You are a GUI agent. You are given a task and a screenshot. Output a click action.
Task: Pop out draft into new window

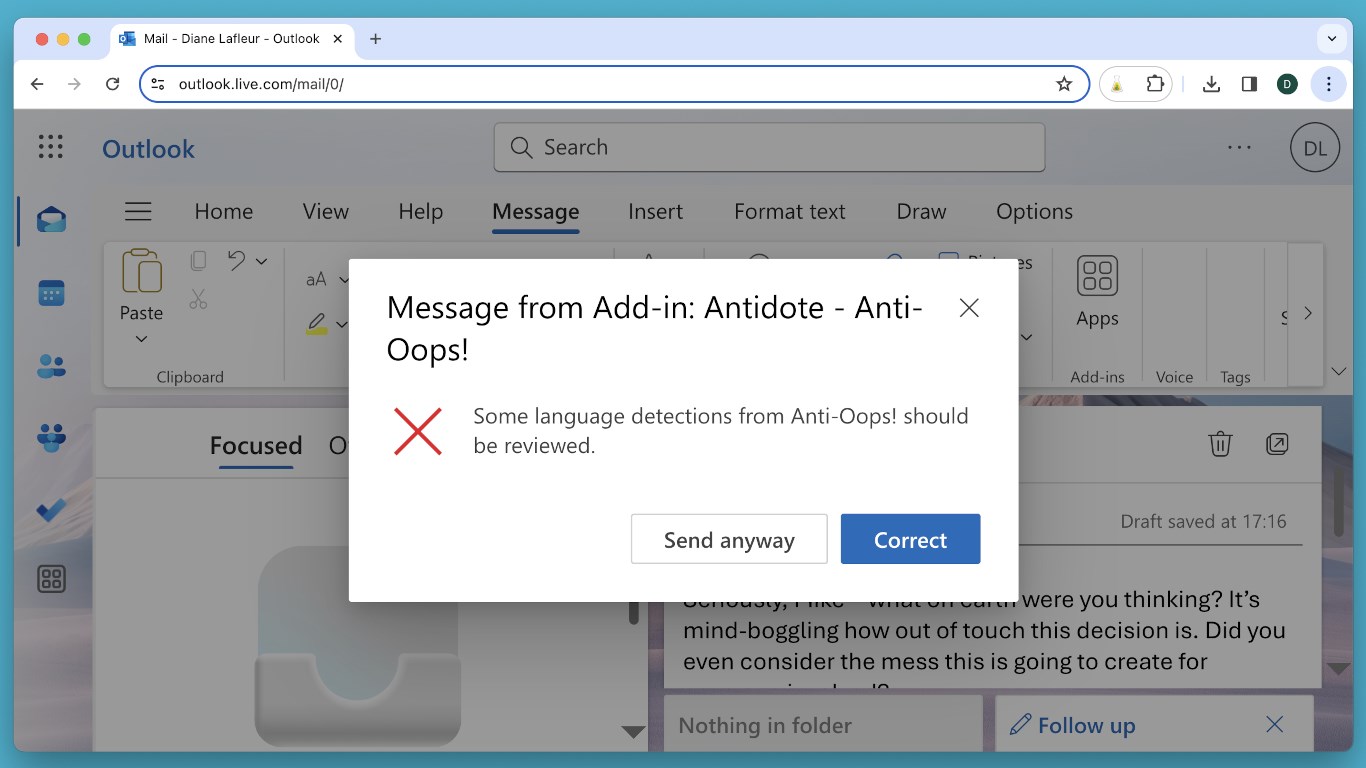(1277, 444)
